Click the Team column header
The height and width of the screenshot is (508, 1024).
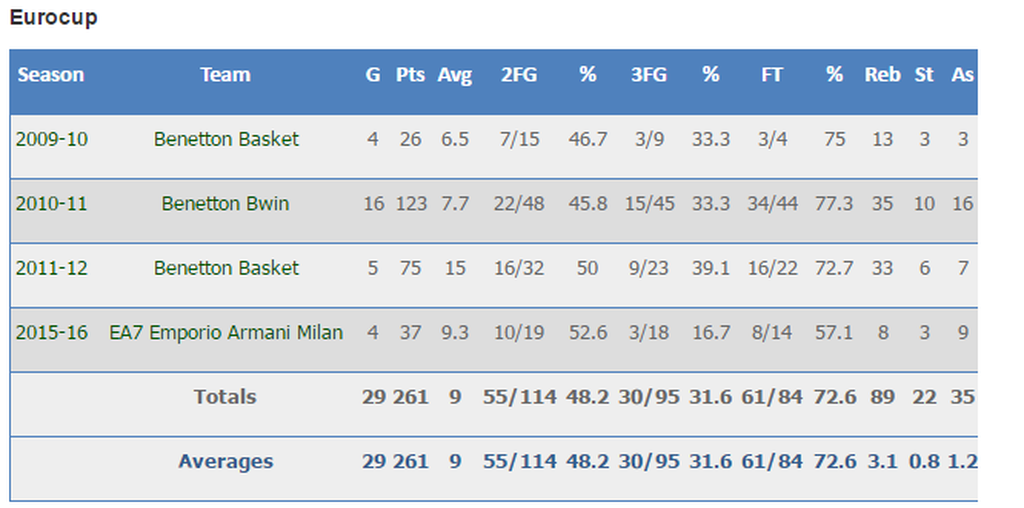tap(226, 75)
